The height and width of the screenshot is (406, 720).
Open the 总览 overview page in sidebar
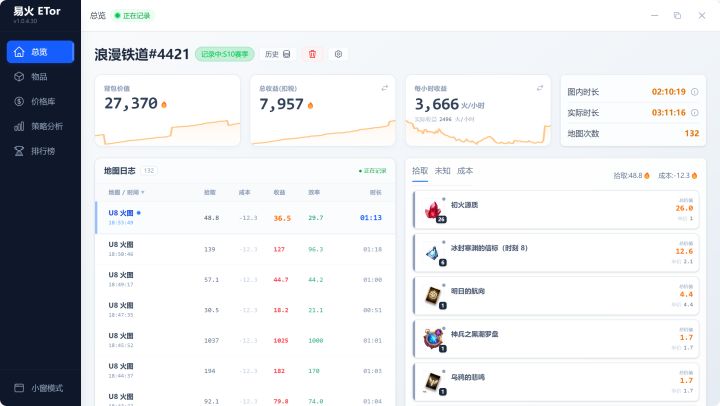click(x=40, y=52)
